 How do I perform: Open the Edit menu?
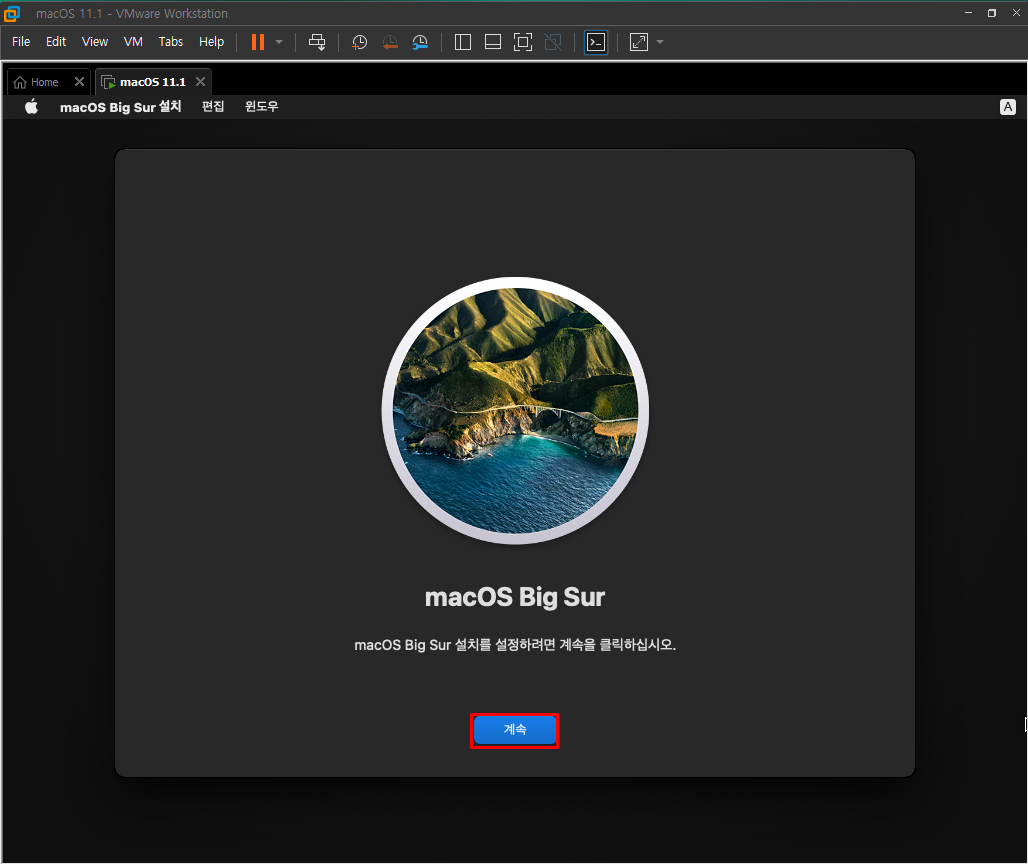click(56, 41)
